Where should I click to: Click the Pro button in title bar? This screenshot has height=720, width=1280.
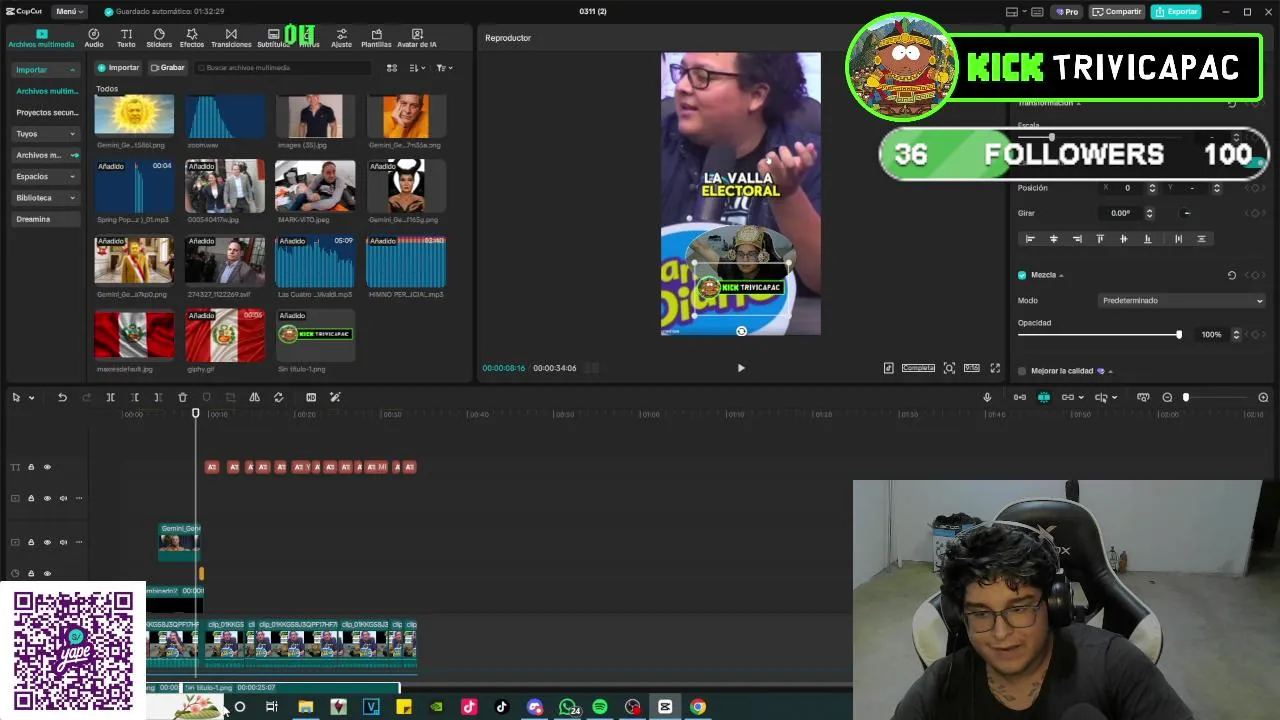point(1067,12)
